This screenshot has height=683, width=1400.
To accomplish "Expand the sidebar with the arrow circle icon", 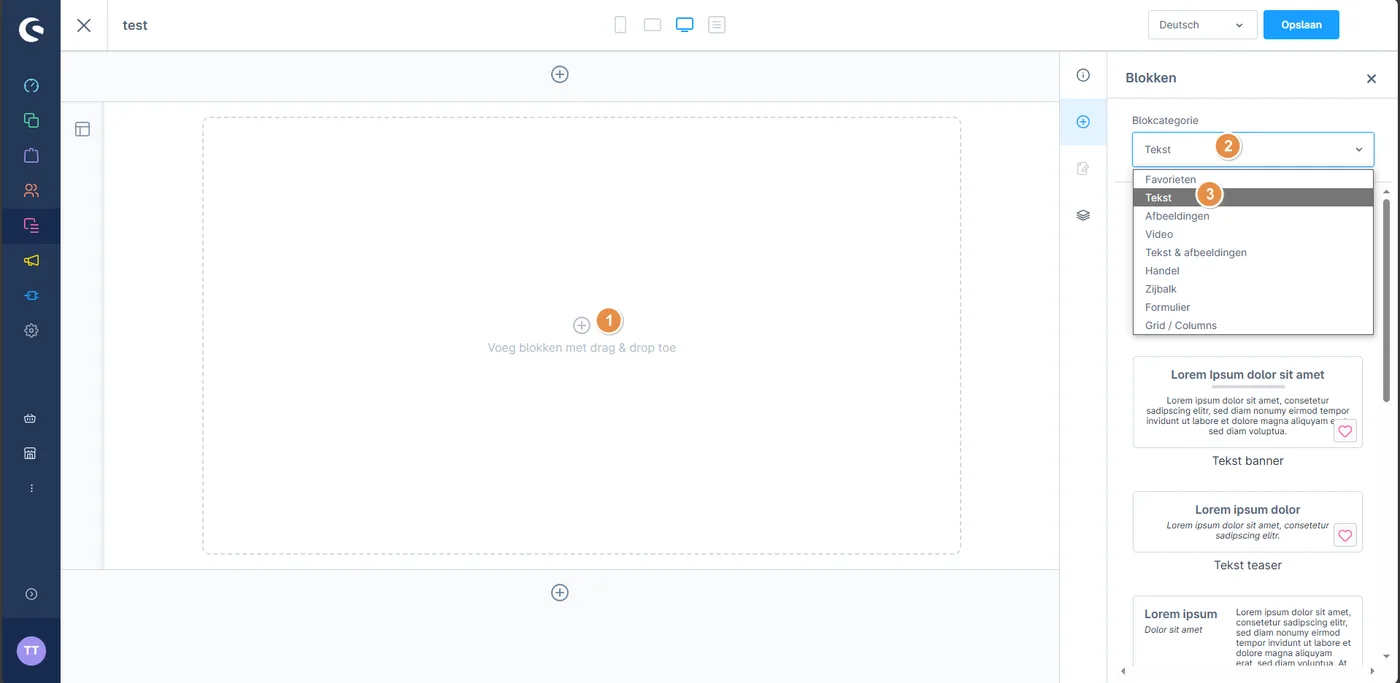I will click(31, 594).
